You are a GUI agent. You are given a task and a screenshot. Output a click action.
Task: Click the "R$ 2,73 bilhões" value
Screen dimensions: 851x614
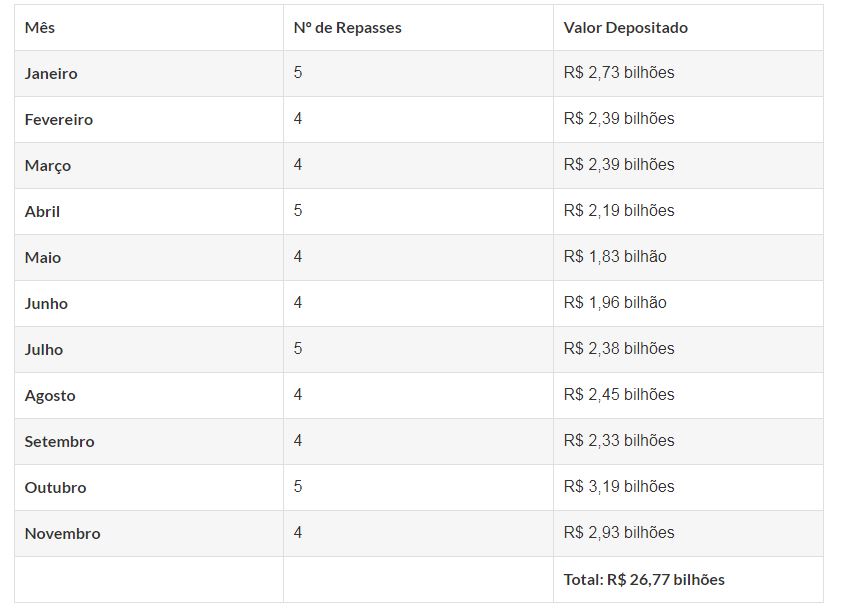tap(619, 73)
